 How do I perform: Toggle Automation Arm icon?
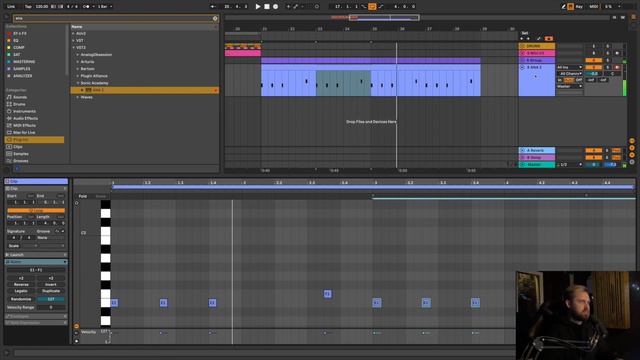point(296,7)
